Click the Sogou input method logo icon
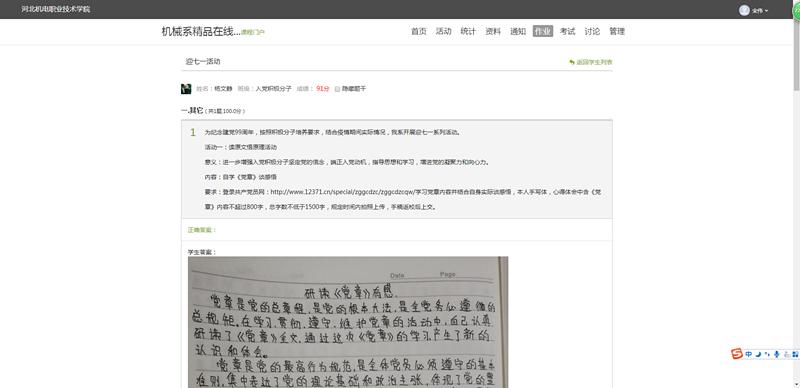The height and width of the screenshot is (388, 800). (737, 353)
